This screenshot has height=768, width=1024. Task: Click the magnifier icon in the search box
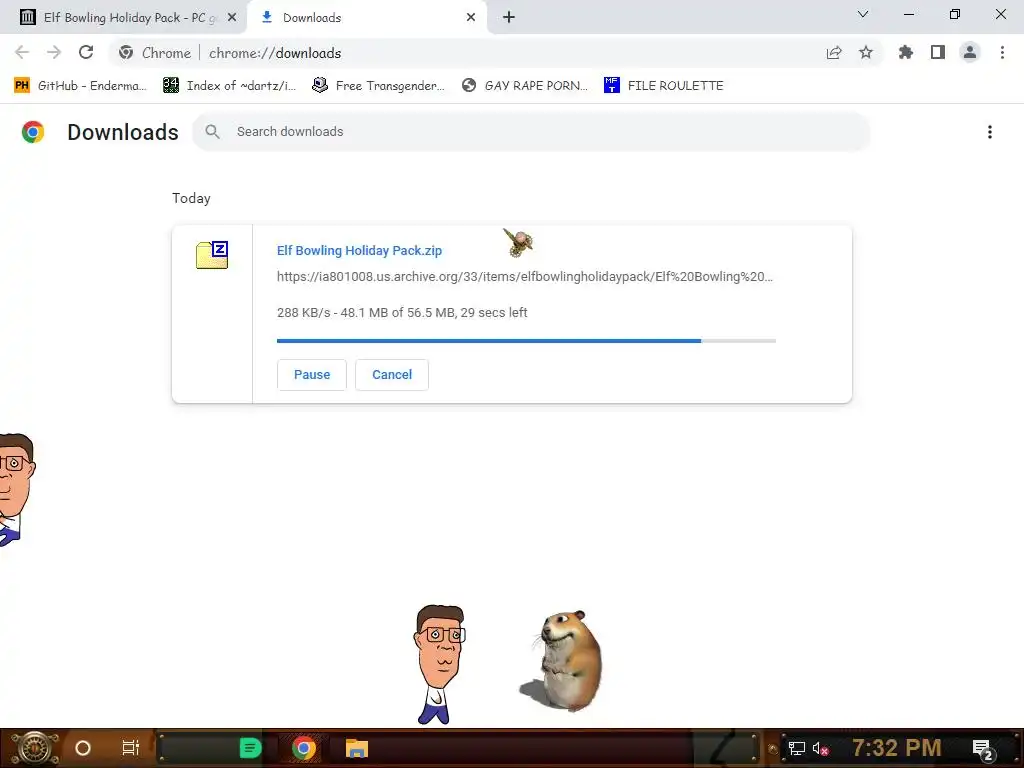pos(212,132)
